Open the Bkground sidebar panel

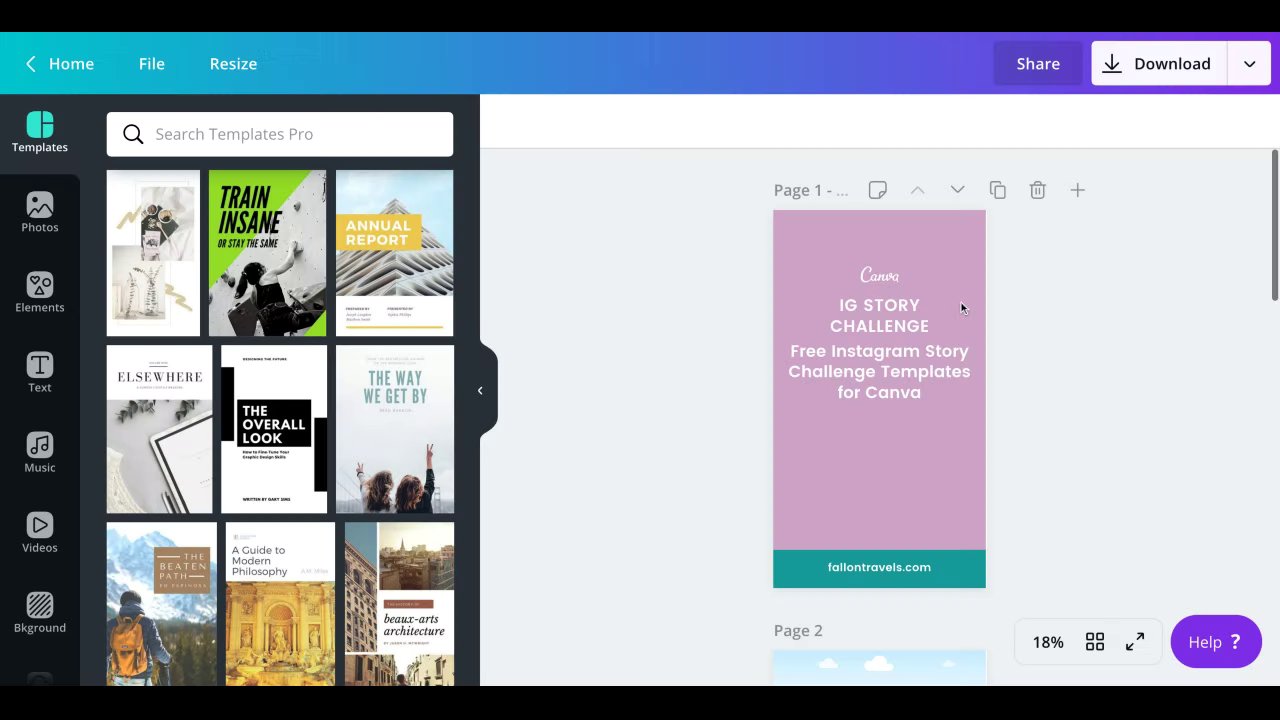[40, 614]
